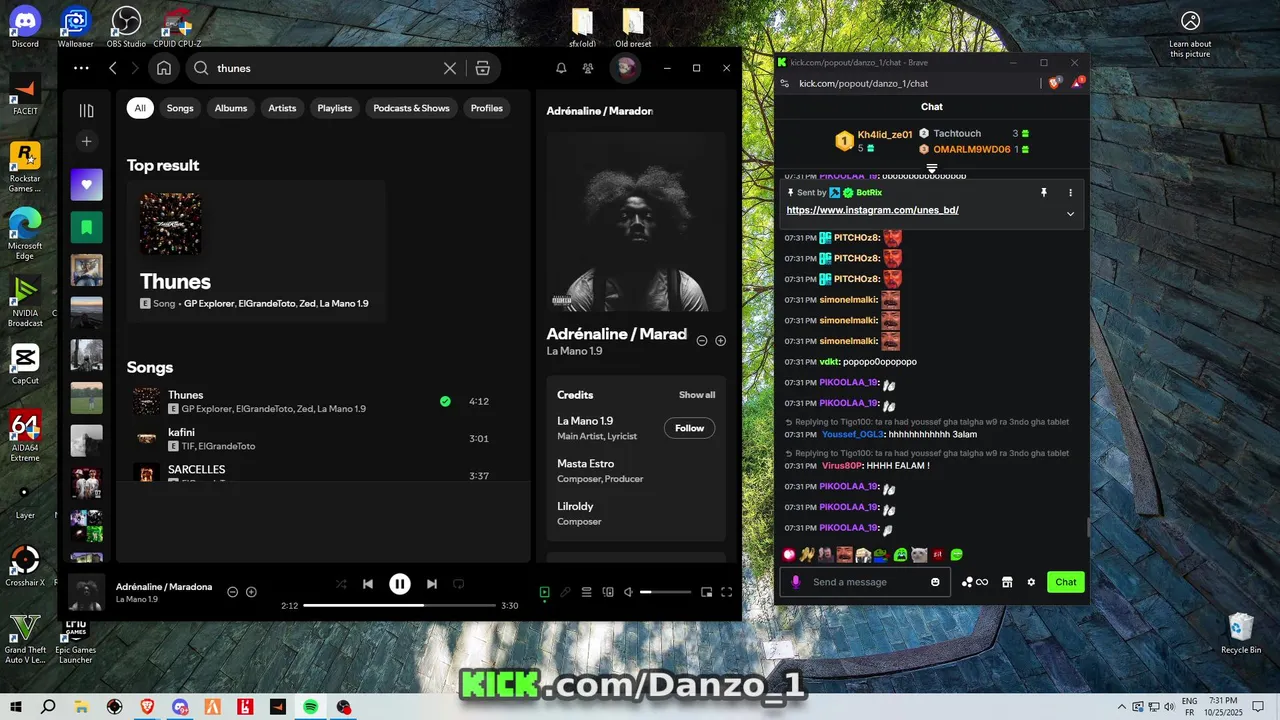Open Kick channel shop icon

coord(1007,582)
